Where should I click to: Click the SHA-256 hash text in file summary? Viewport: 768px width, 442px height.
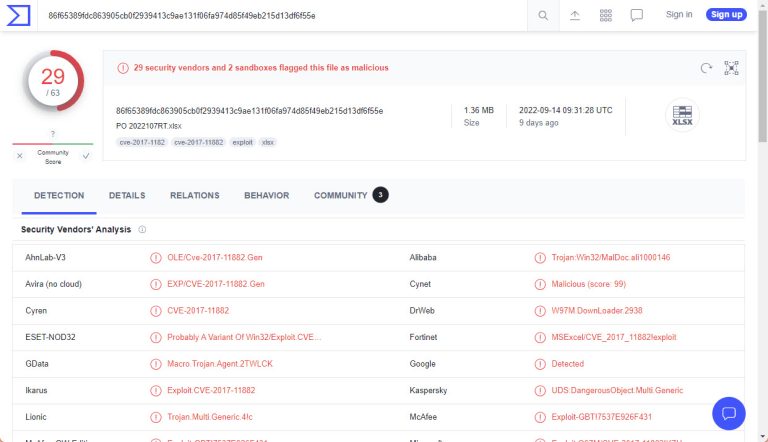pos(249,111)
